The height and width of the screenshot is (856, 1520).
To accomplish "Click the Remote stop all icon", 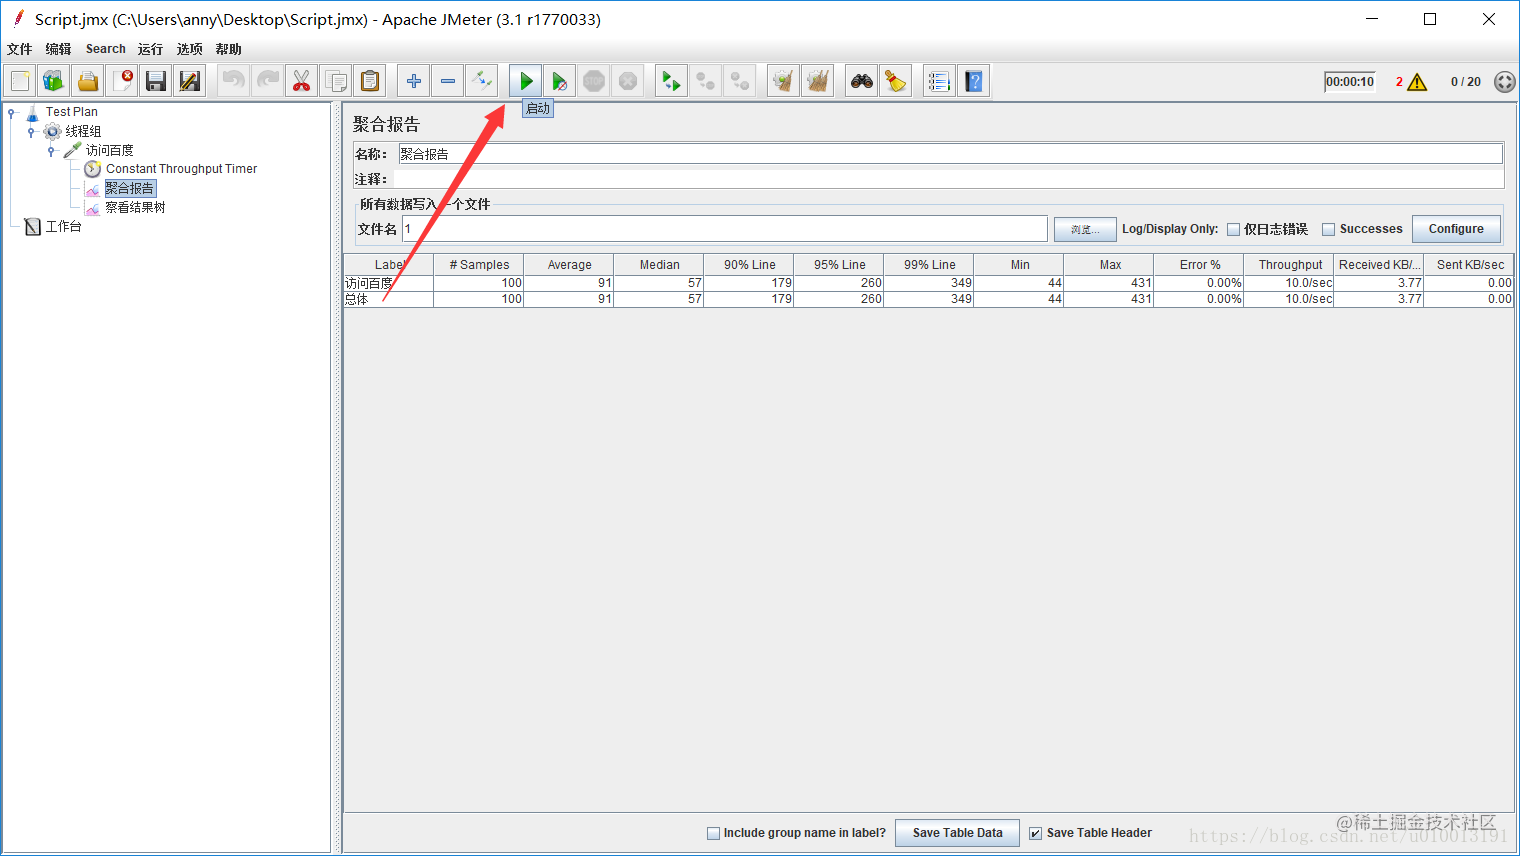I will coord(706,81).
